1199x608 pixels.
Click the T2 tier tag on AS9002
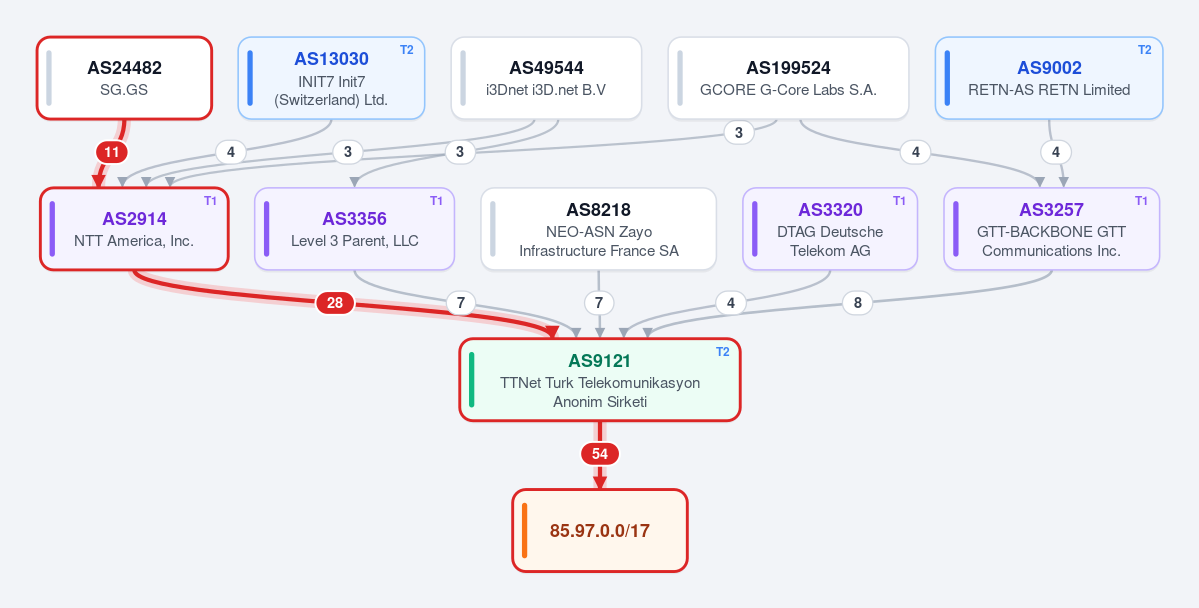coord(1144,50)
